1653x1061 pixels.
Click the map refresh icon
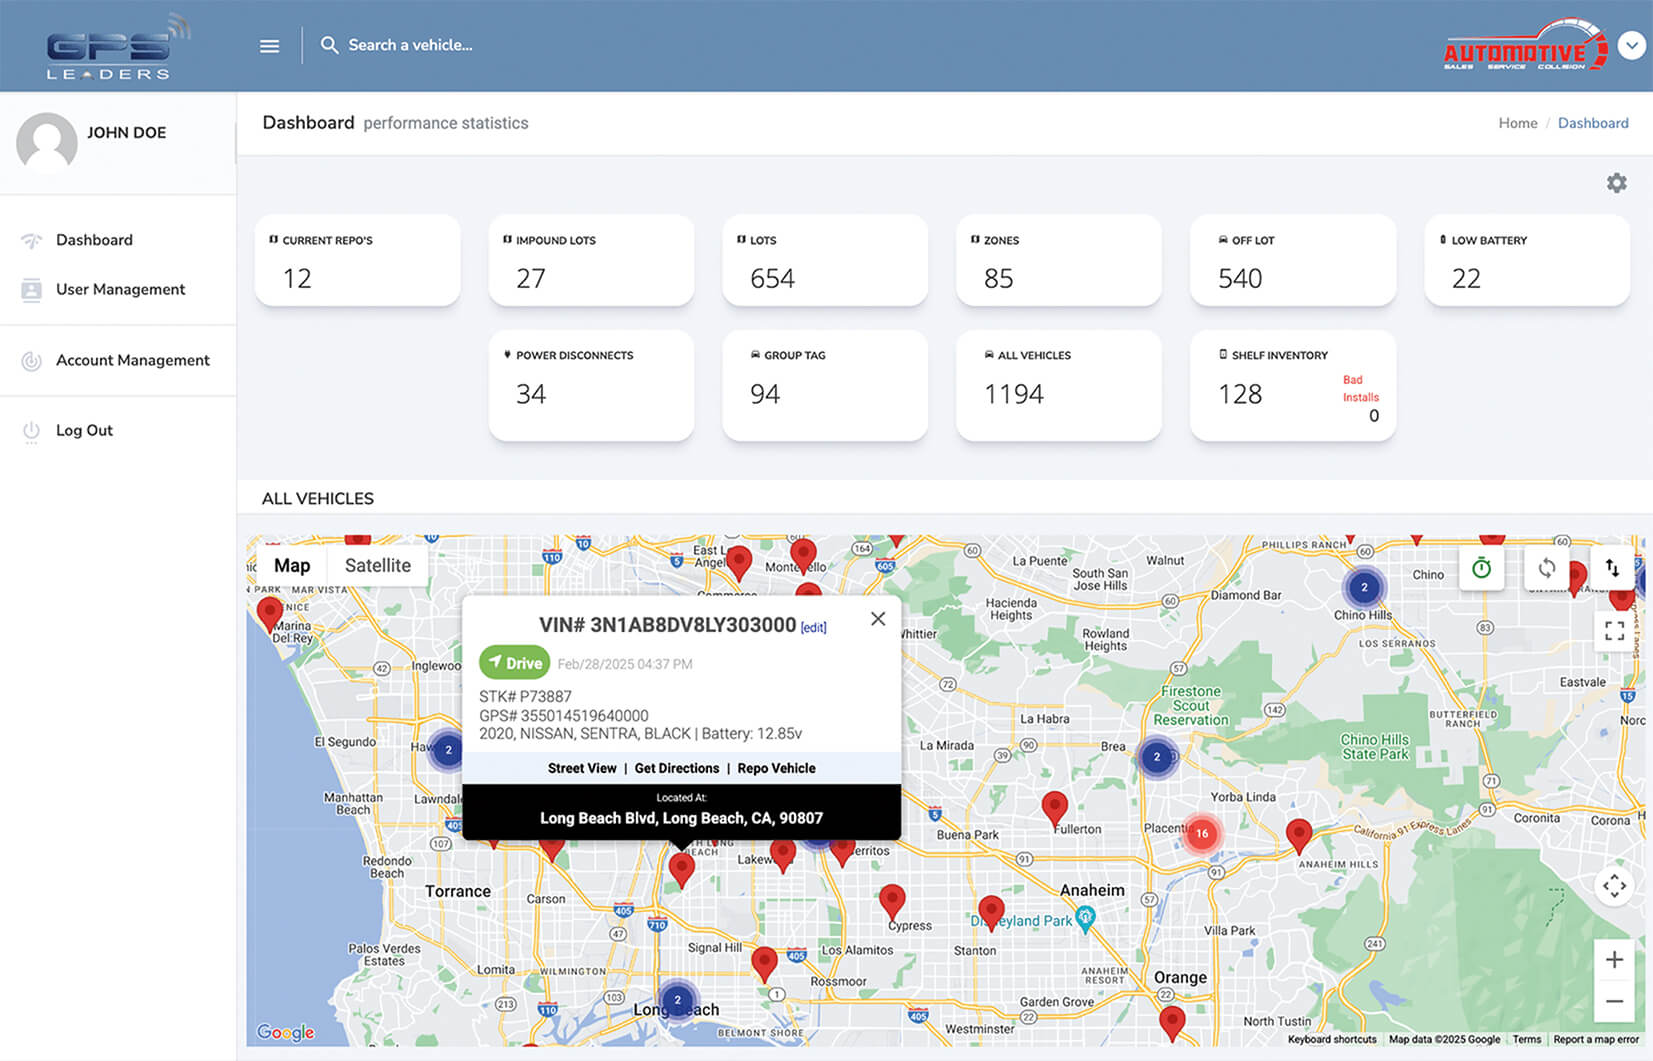click(x=1546, y=568)
